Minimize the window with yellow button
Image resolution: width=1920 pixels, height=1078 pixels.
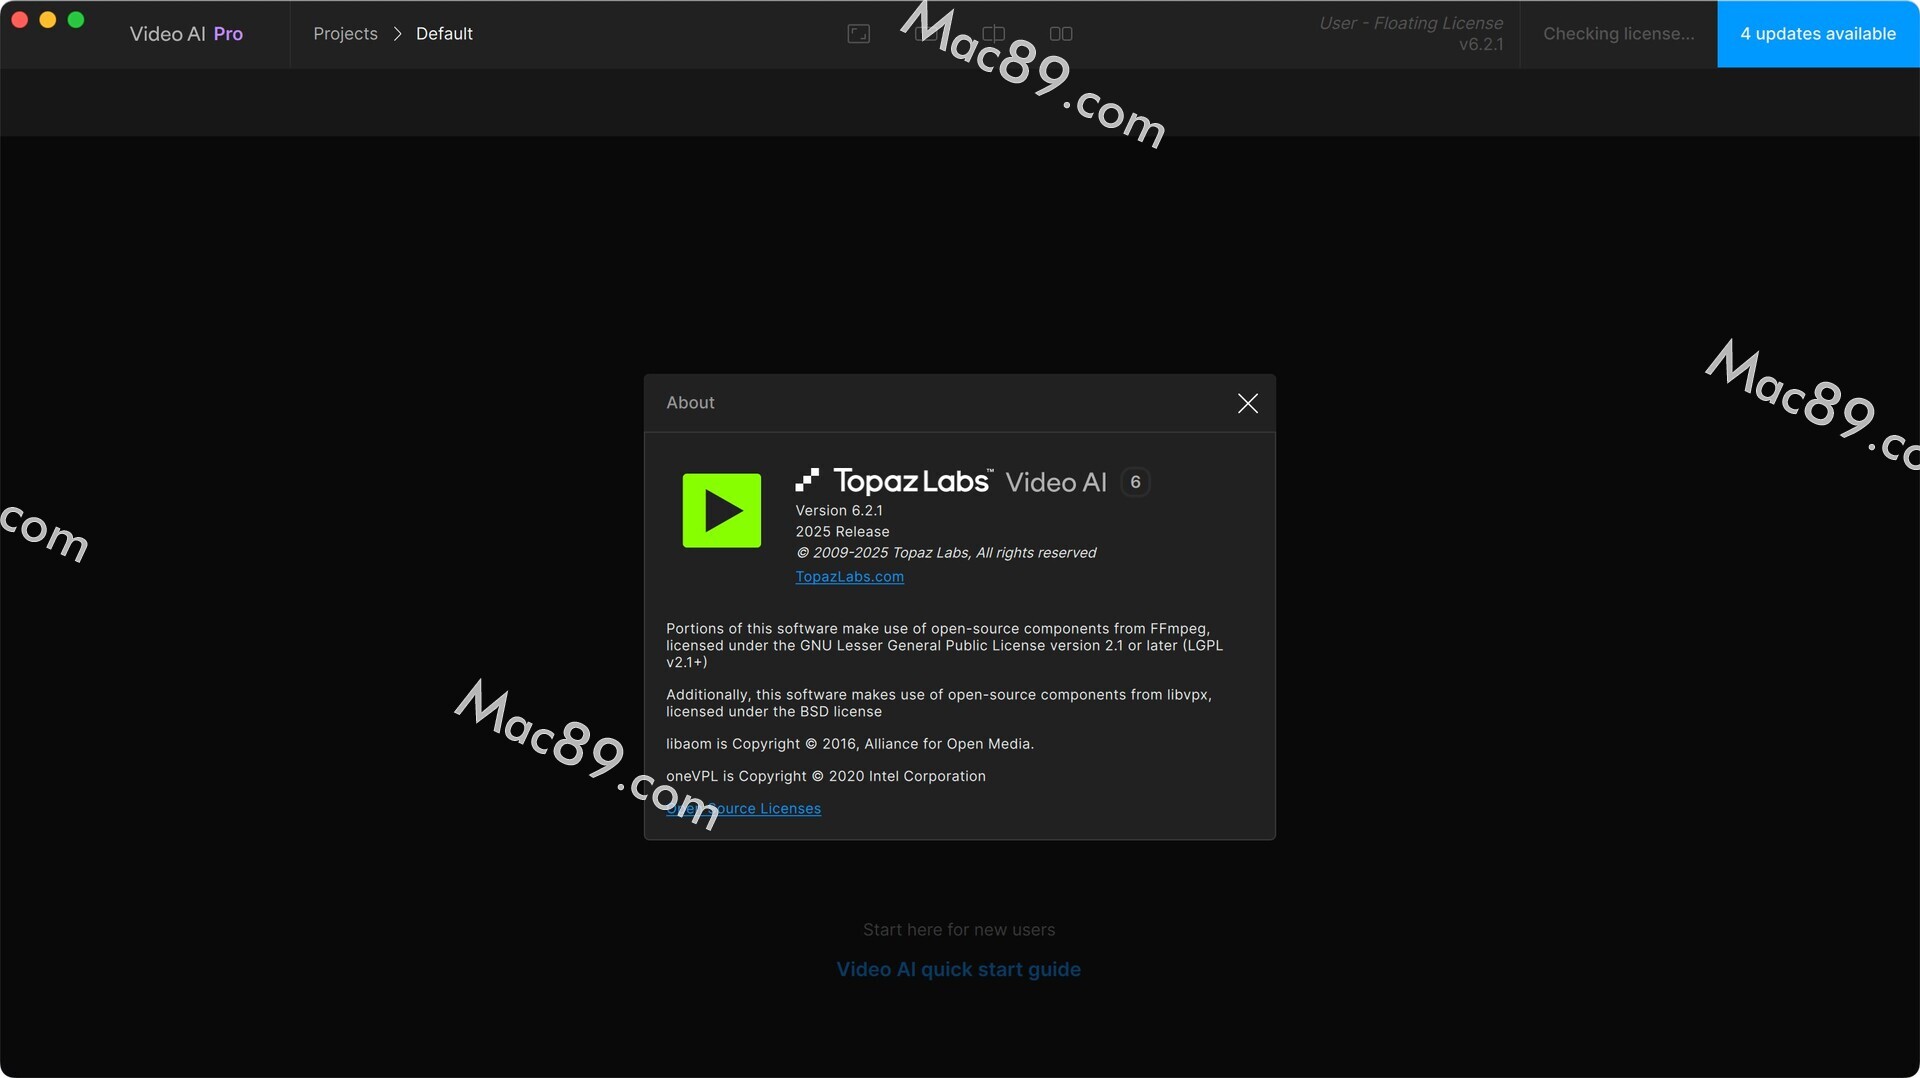tap(47, 20)
